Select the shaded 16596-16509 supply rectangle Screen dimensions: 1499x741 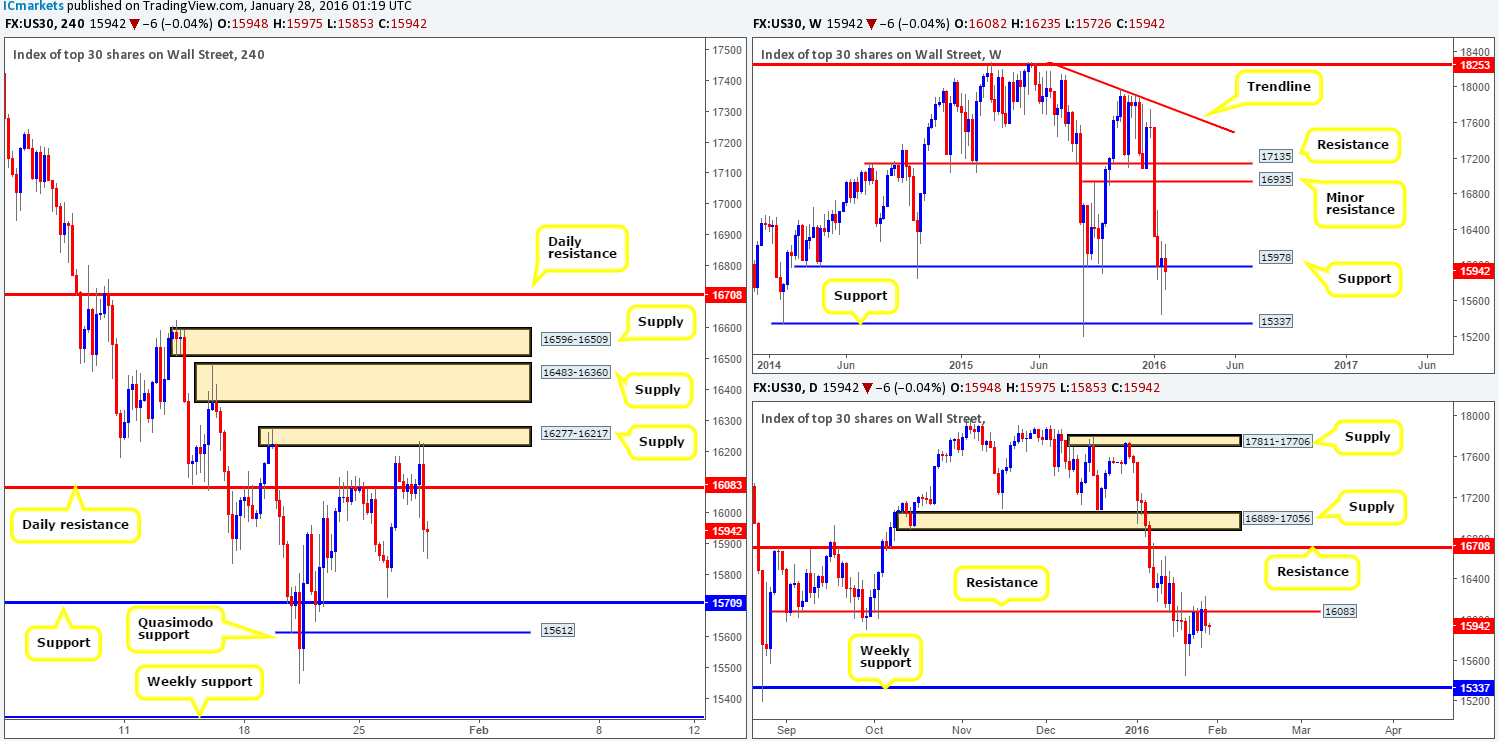pyautogui.click(x=351, y=341)
